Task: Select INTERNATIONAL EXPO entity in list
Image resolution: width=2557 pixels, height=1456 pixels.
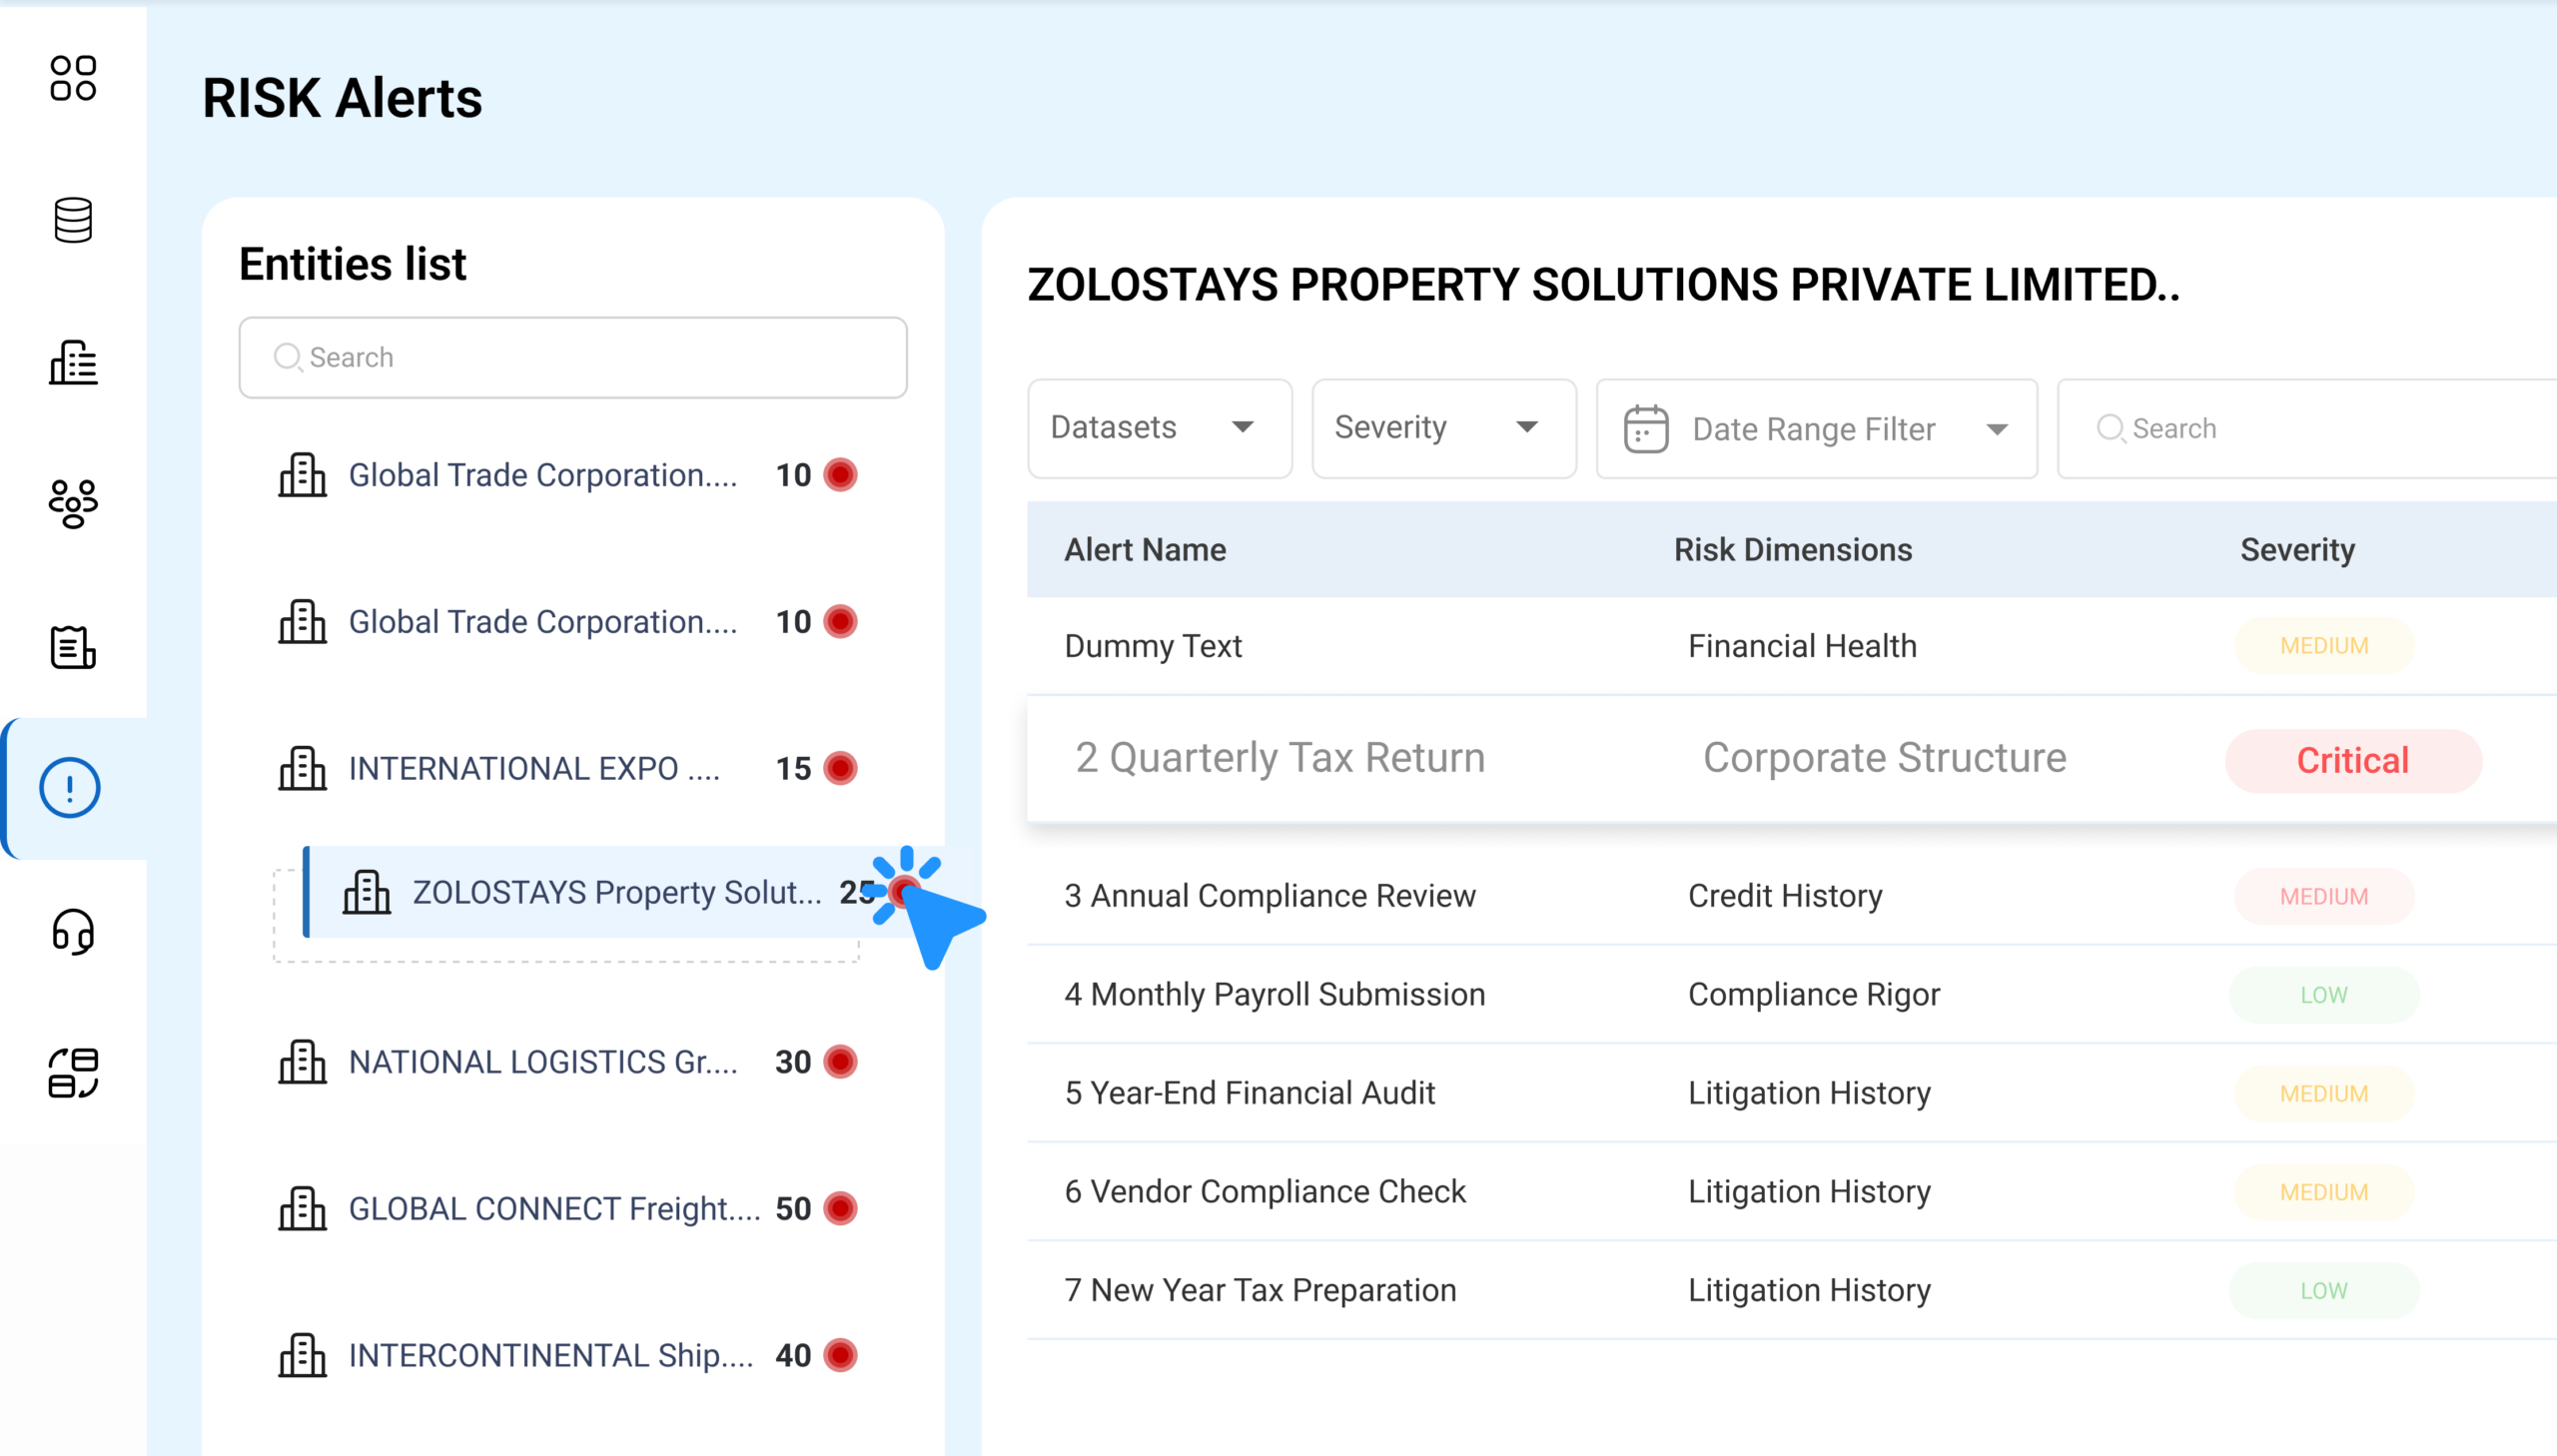Action: [x=533, y=768]
